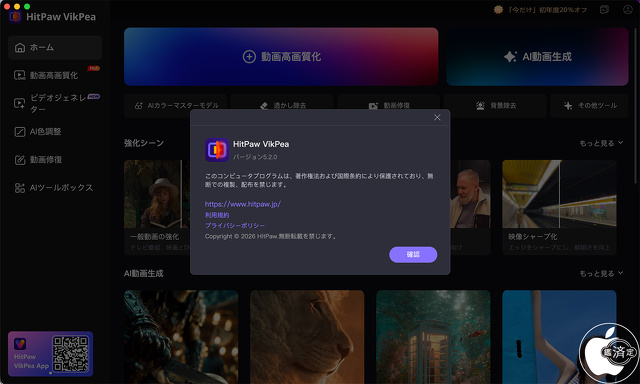
Task: Open the user account icon
Action: [628, 10]
